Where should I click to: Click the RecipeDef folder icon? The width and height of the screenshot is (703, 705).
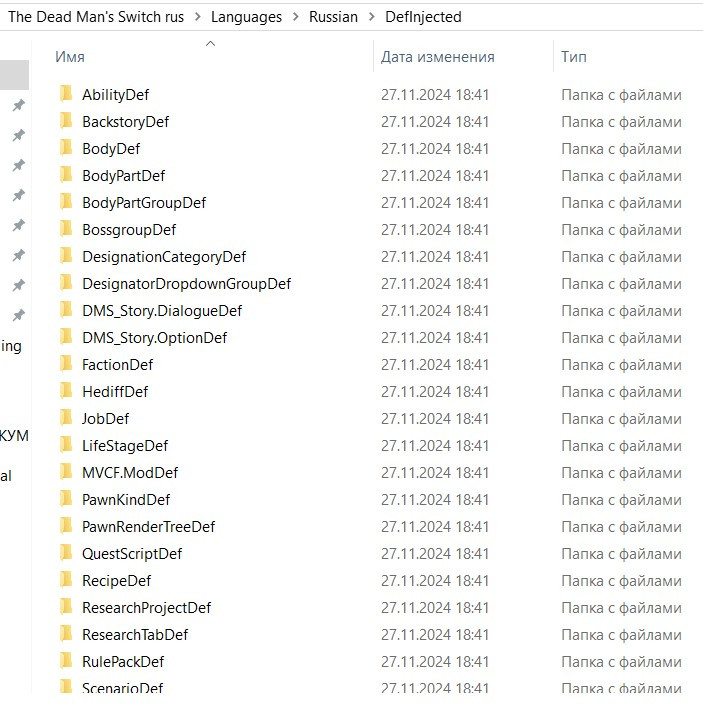point(66,579)
